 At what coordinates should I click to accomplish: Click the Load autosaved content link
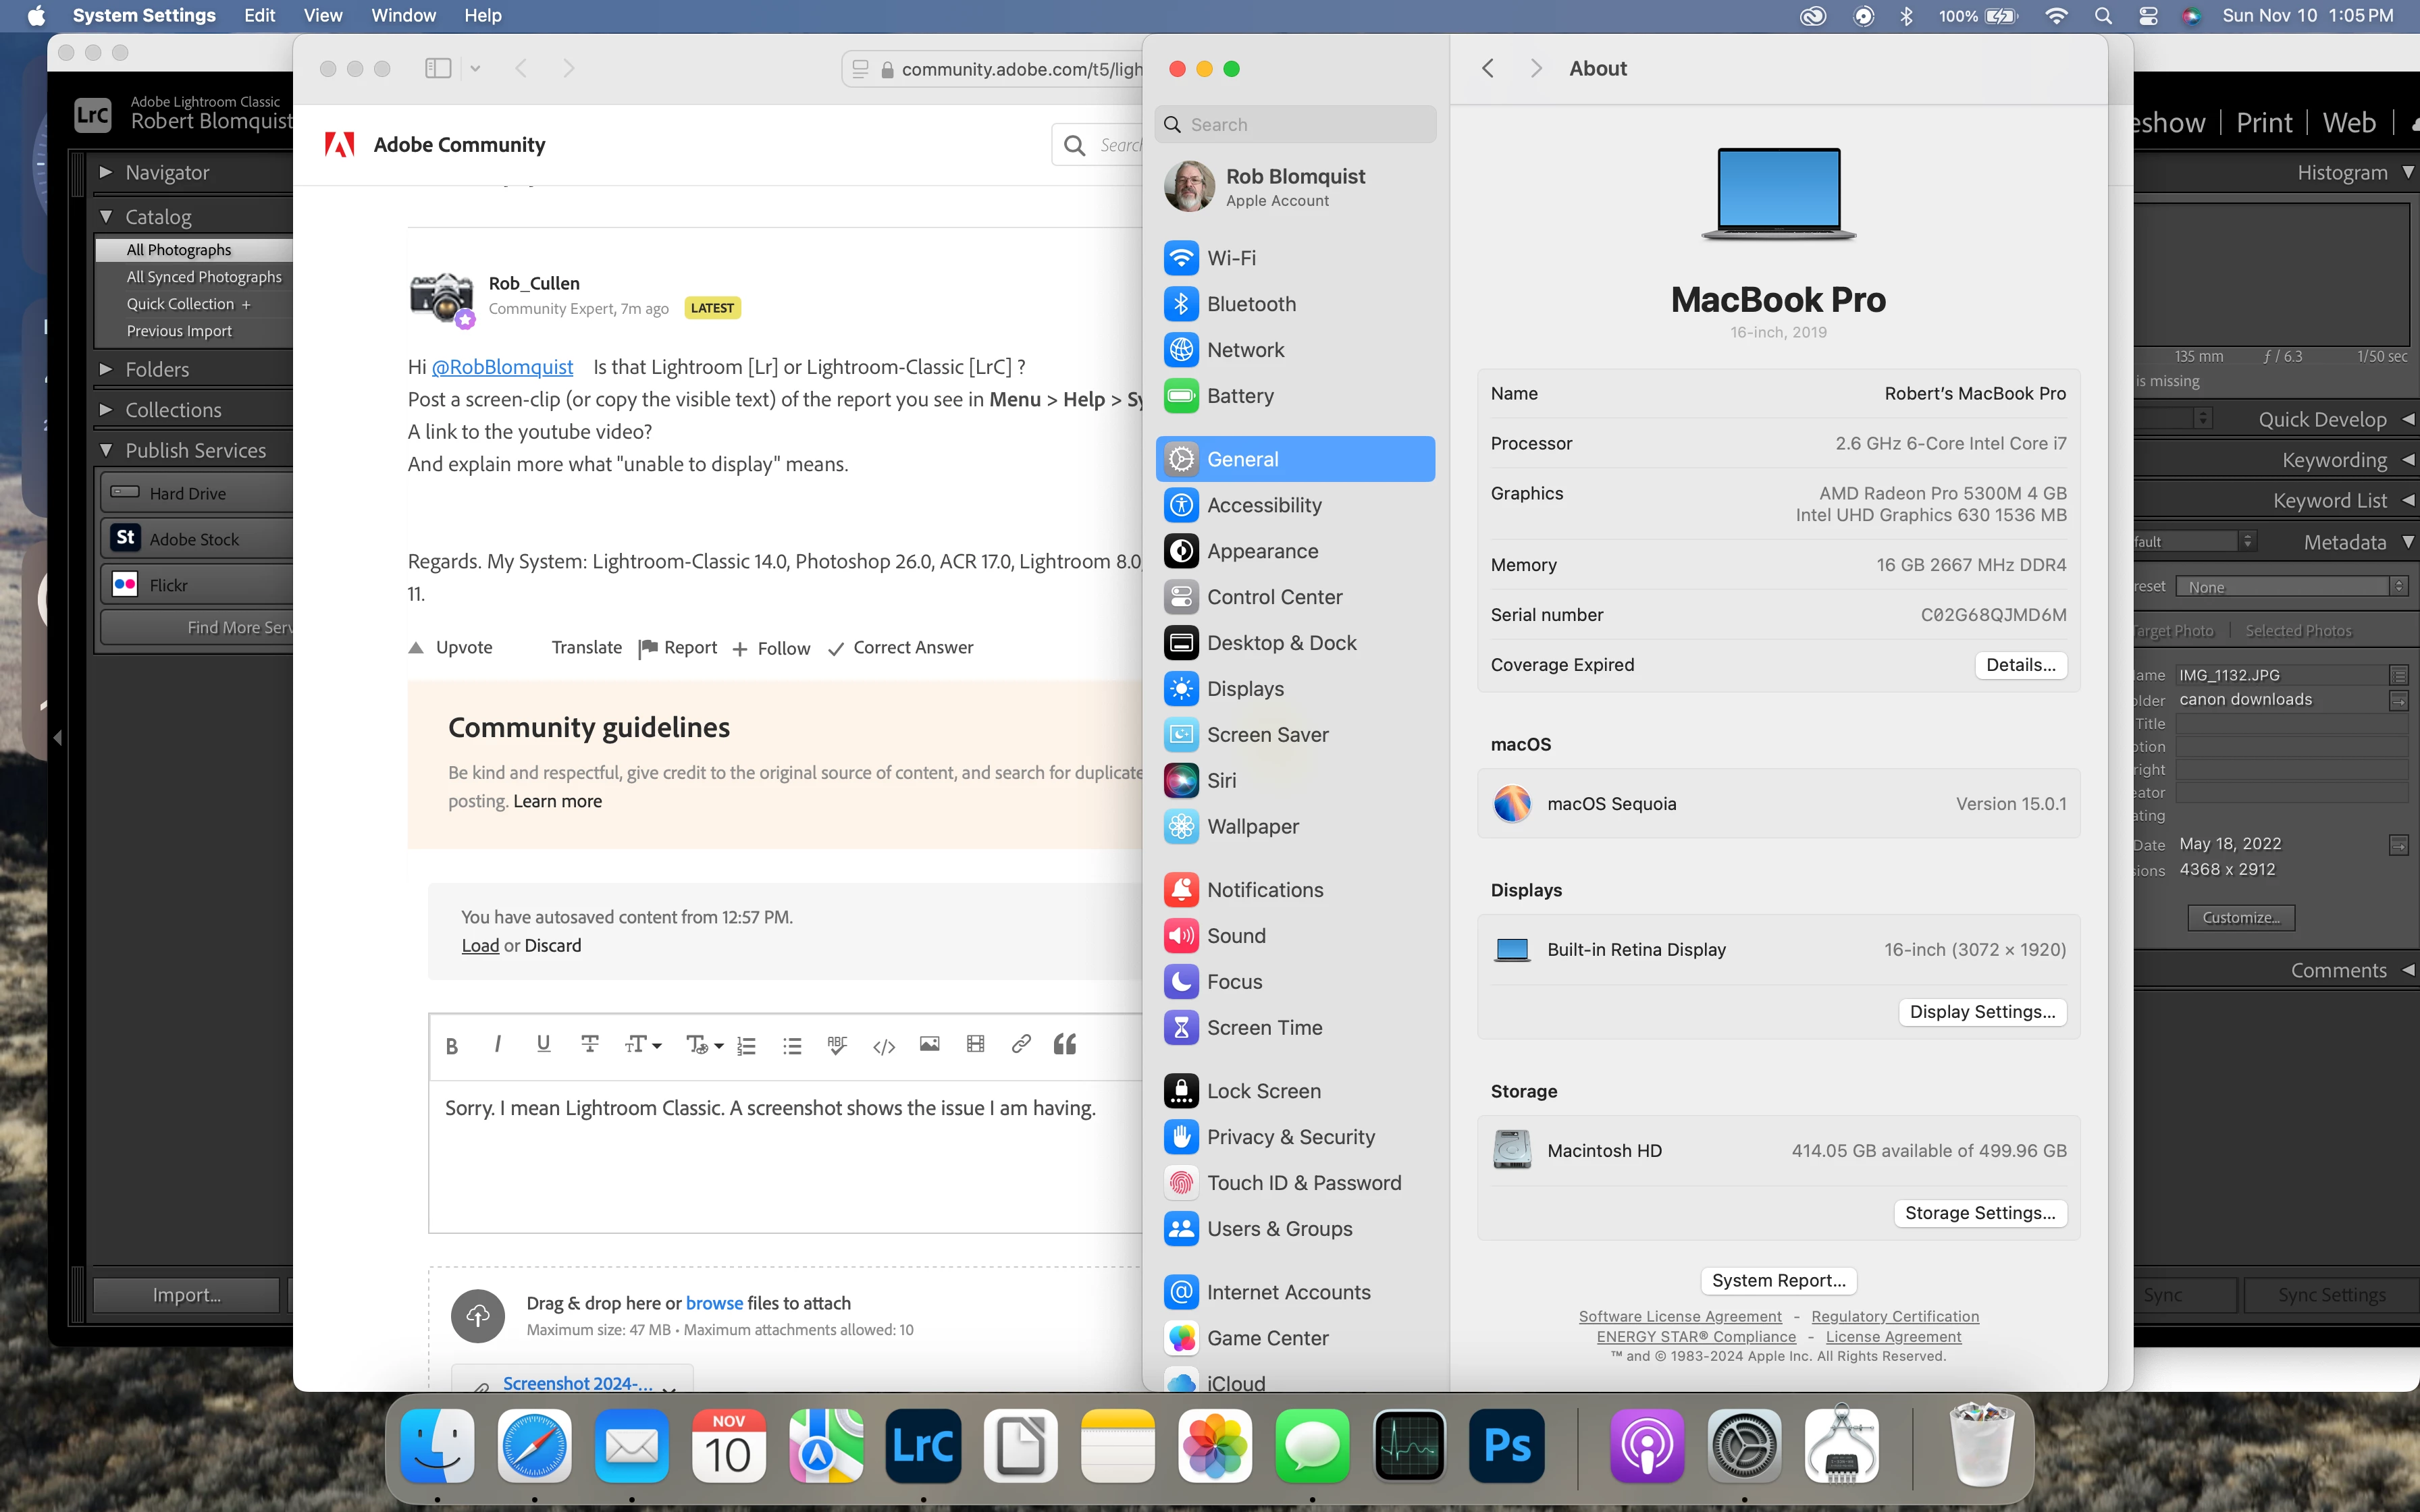[x=480, y=945]
